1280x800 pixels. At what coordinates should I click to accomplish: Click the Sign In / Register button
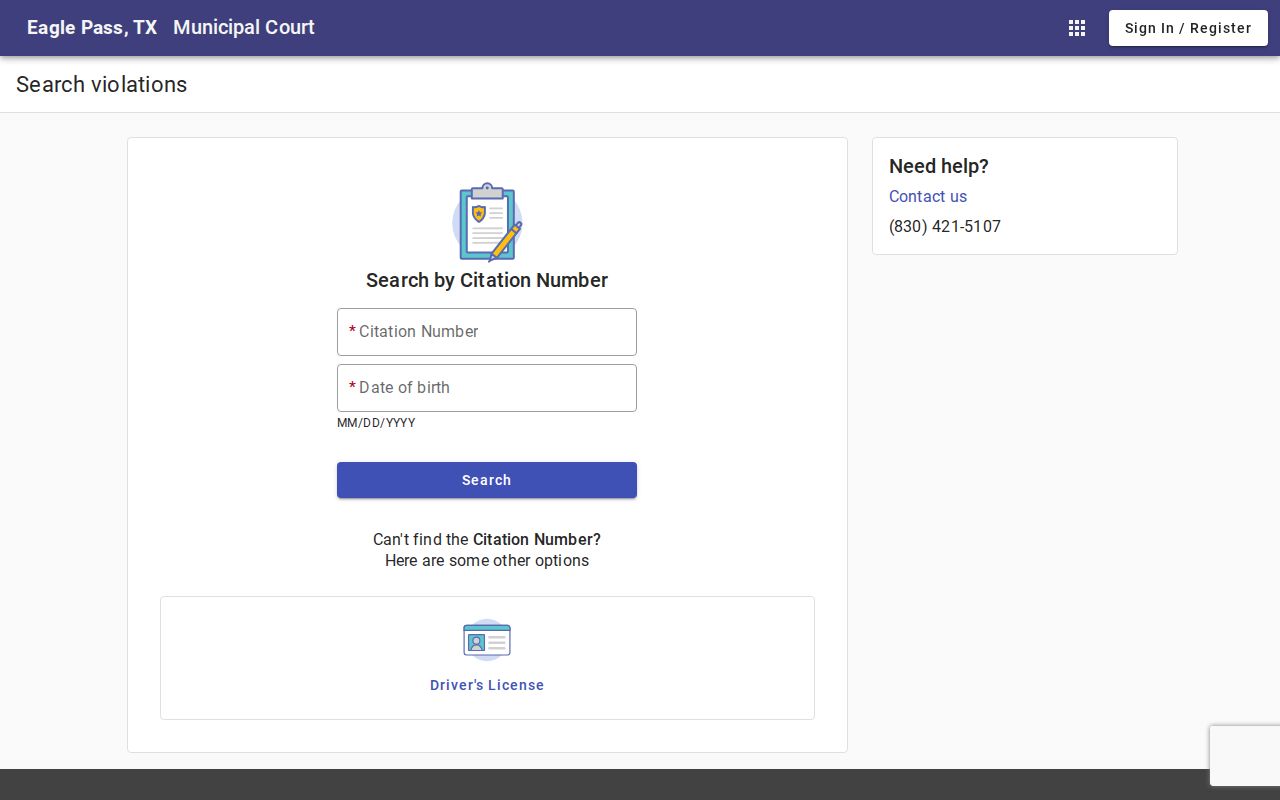pos(1188,28)
